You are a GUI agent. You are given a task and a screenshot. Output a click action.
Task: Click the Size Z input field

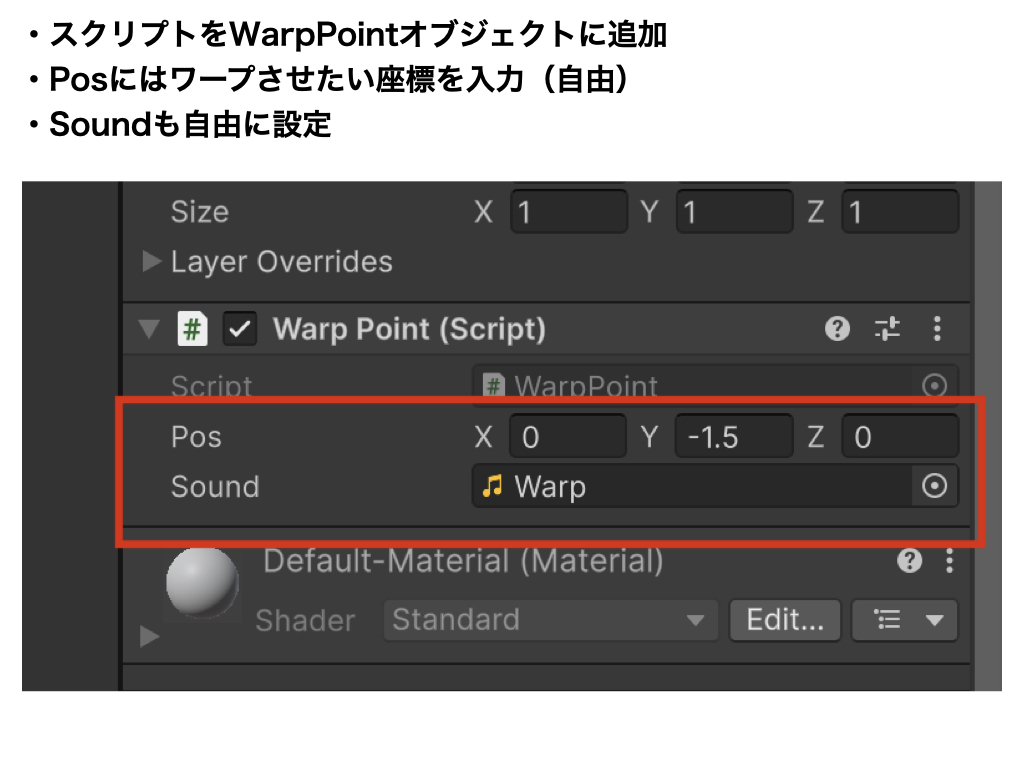click(899, 212)
